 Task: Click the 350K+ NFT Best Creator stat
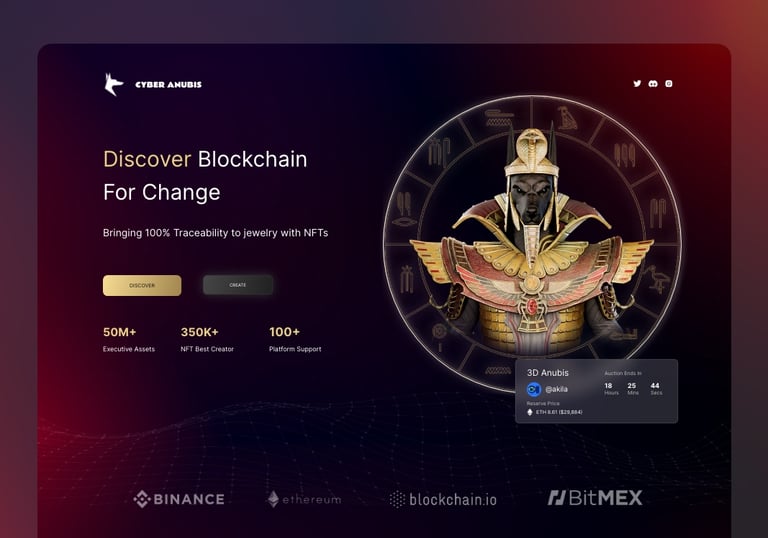pos(207,339)
